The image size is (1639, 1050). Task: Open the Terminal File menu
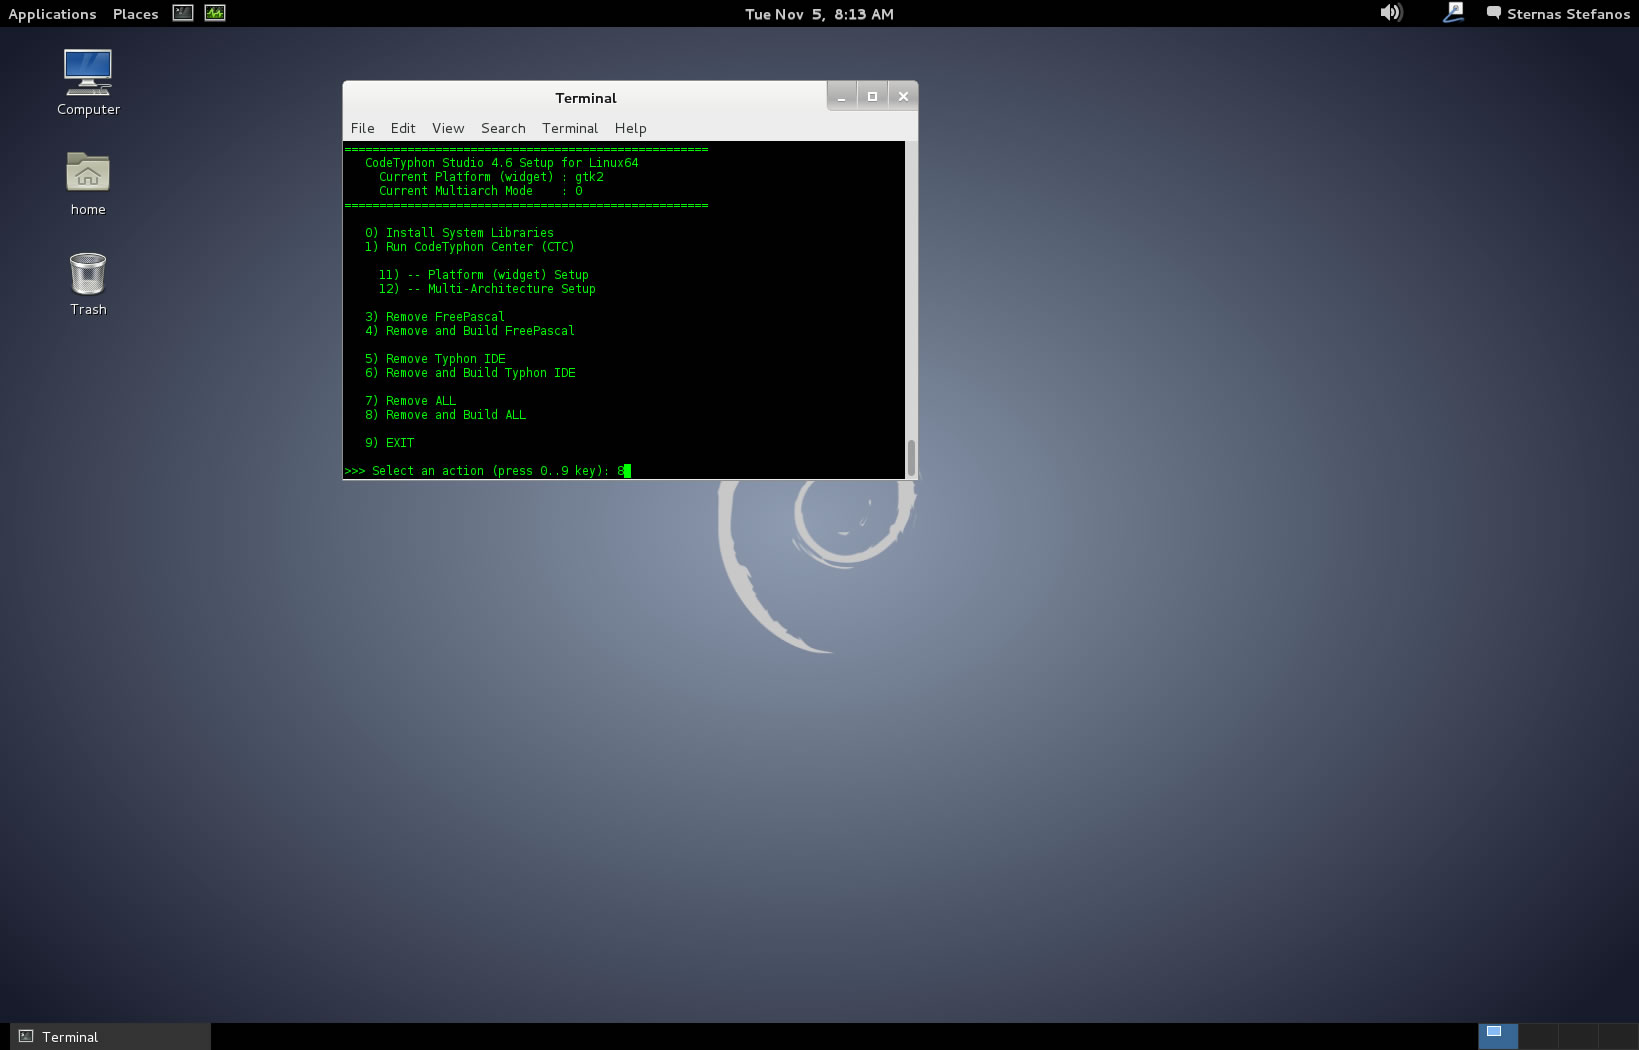tap(362, 128)
